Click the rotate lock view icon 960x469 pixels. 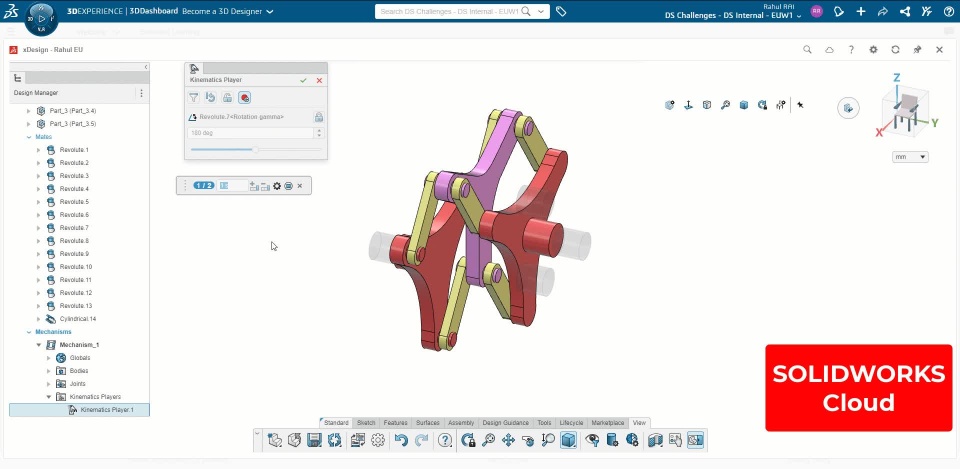coord(468,440)
